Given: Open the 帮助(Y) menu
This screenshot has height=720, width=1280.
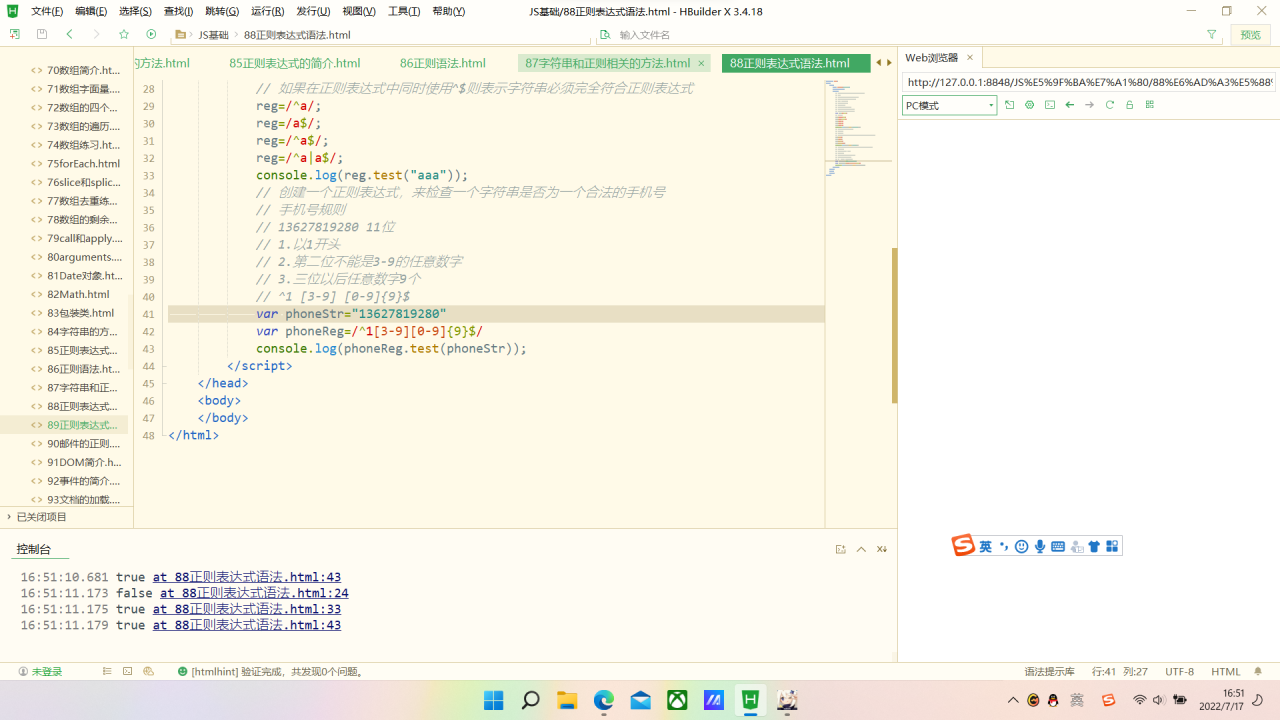Looking at the screenshot, I should pyautogui.click(x=449, y=11).
